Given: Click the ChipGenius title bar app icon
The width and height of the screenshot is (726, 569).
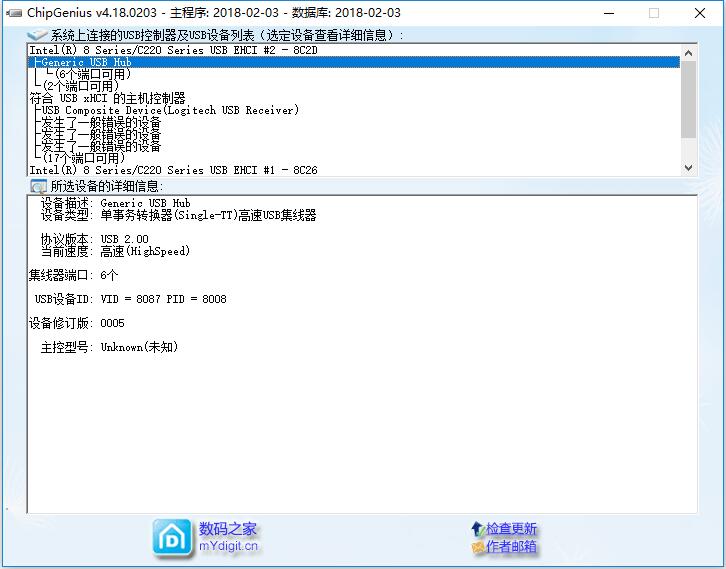Looking at the screenshot, I should click(x=14, y=13).
